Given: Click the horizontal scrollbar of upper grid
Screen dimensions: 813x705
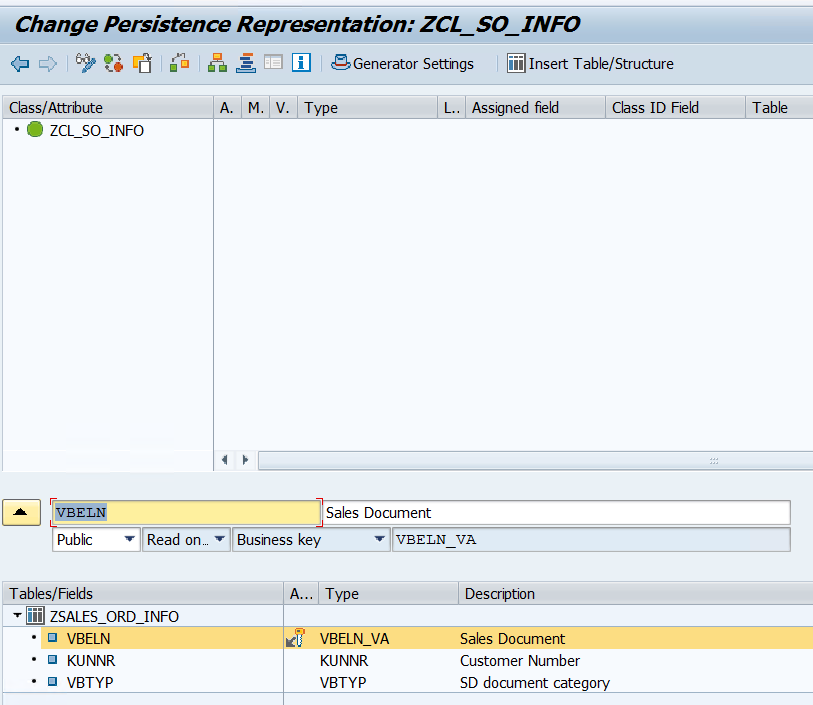Looking at the screenshot, I should (536, 460).
